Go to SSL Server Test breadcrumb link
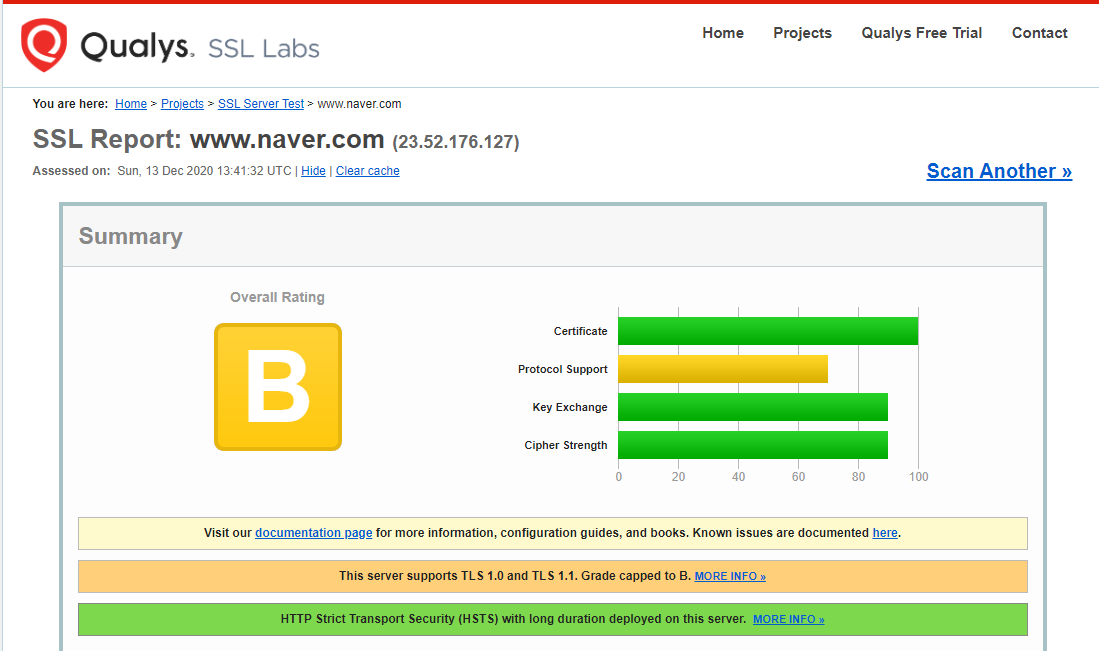 click(x=261, y=104)
